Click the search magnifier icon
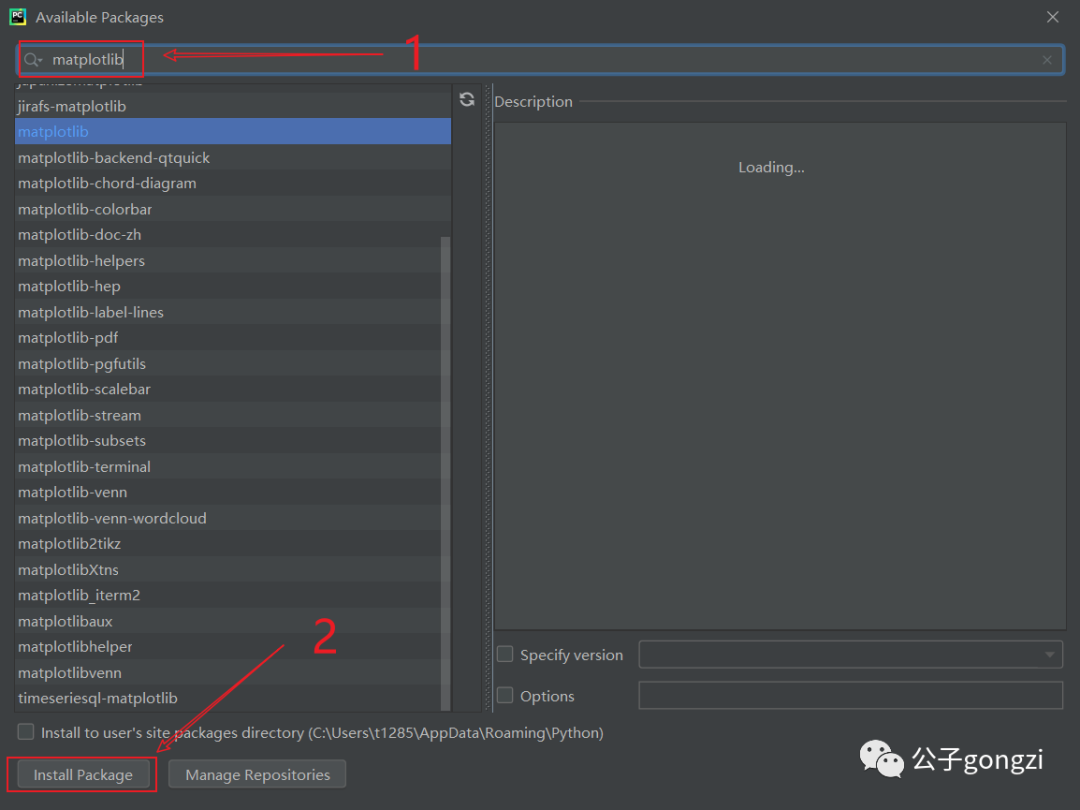Screen dimensions: 1080x810 tap(30, 60)
